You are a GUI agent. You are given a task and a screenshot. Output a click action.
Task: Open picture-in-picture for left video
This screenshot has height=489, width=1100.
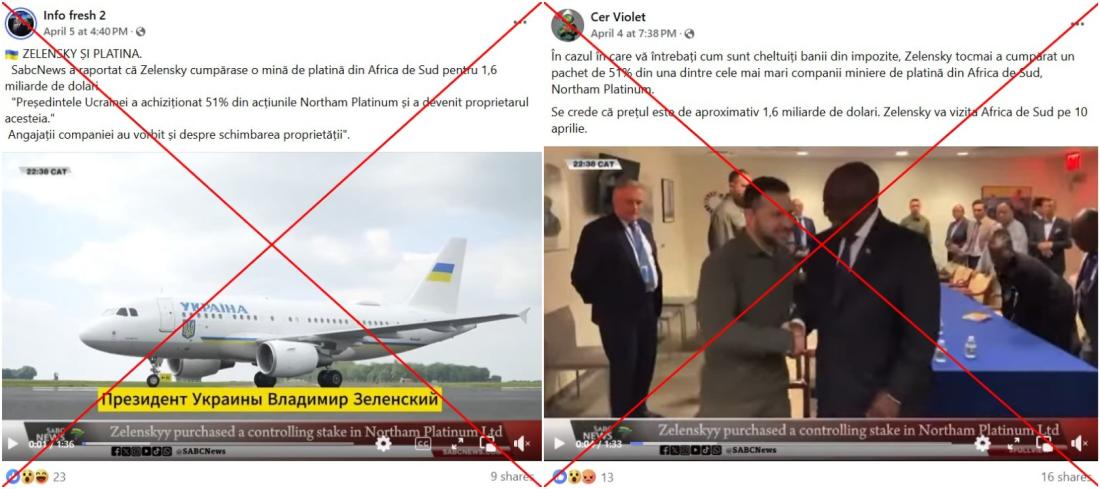[x=488, y=443]
